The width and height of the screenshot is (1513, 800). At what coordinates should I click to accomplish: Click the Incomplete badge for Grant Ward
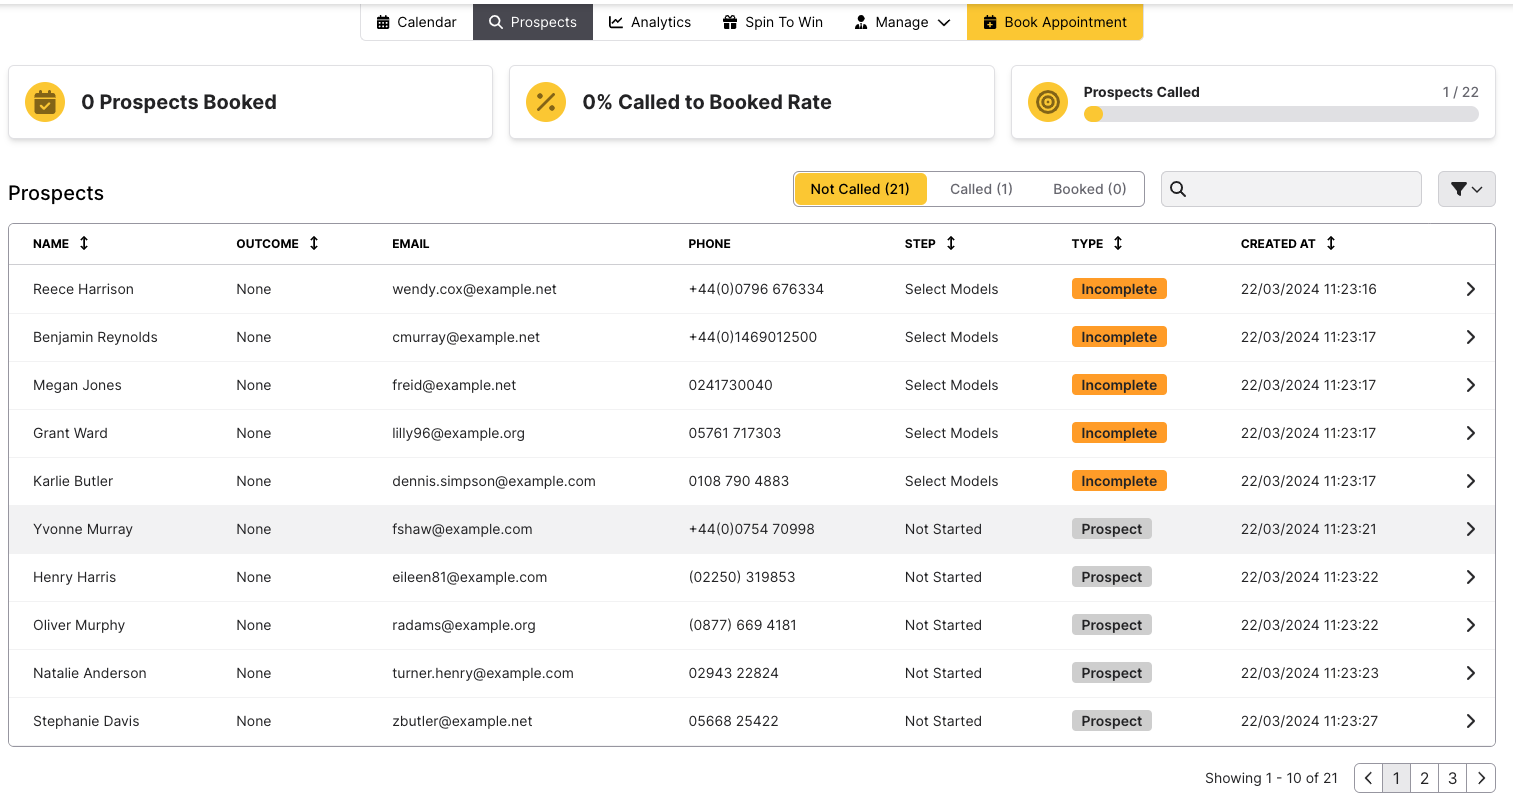point(1119,433)
